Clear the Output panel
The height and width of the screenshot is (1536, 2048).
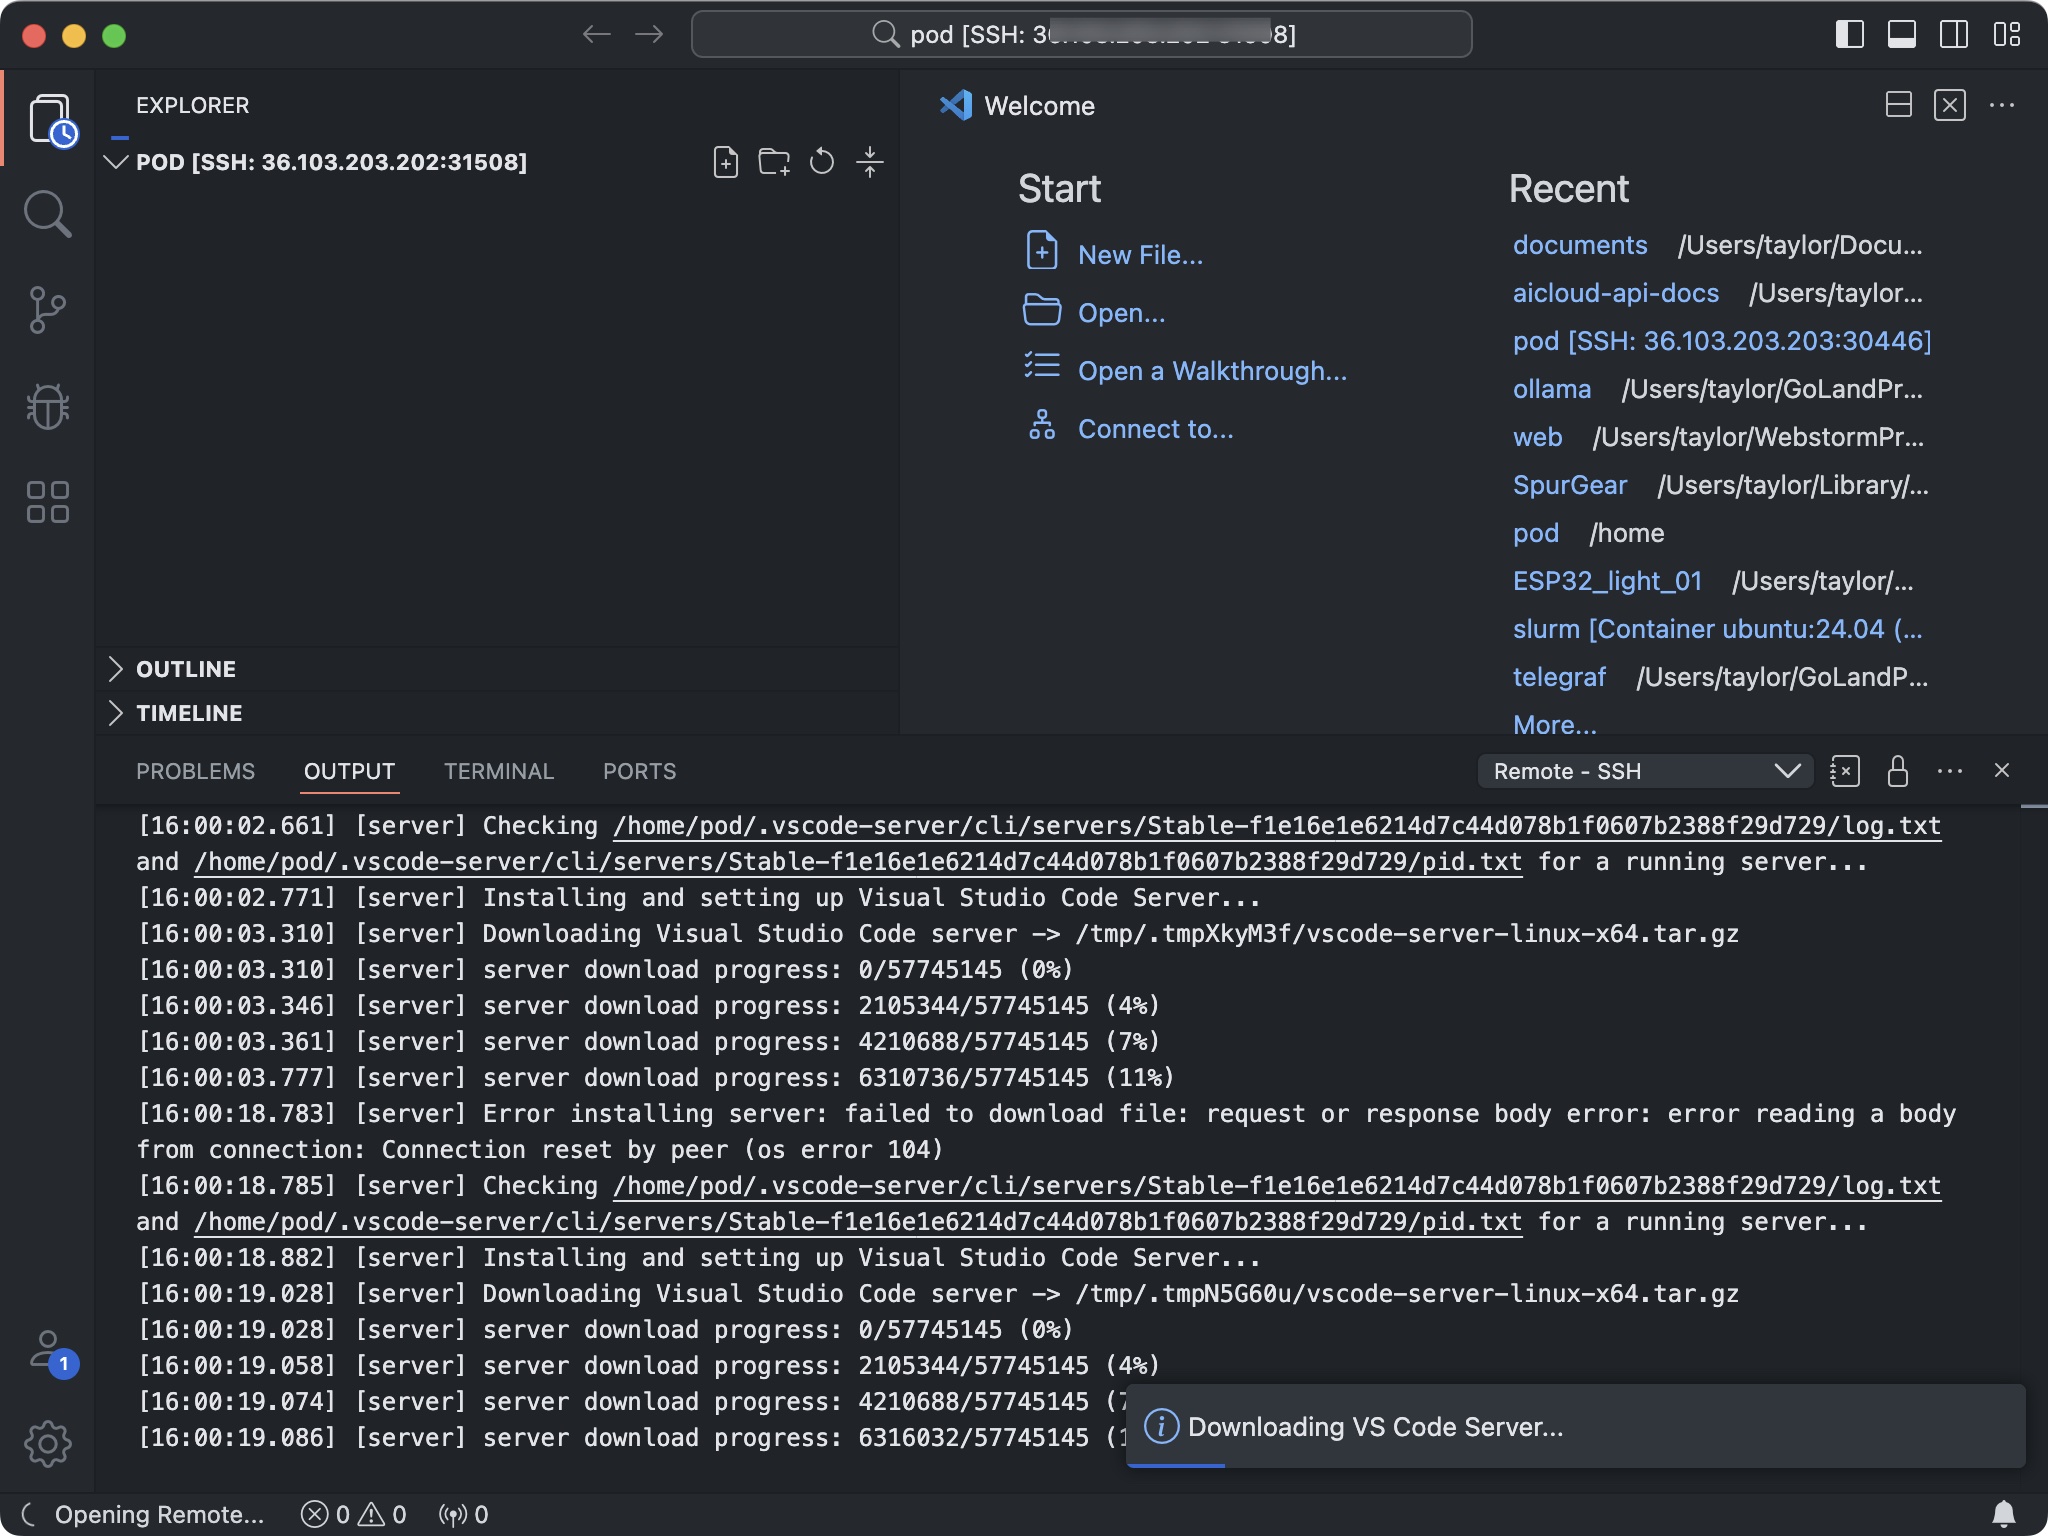pos(1845,771)
